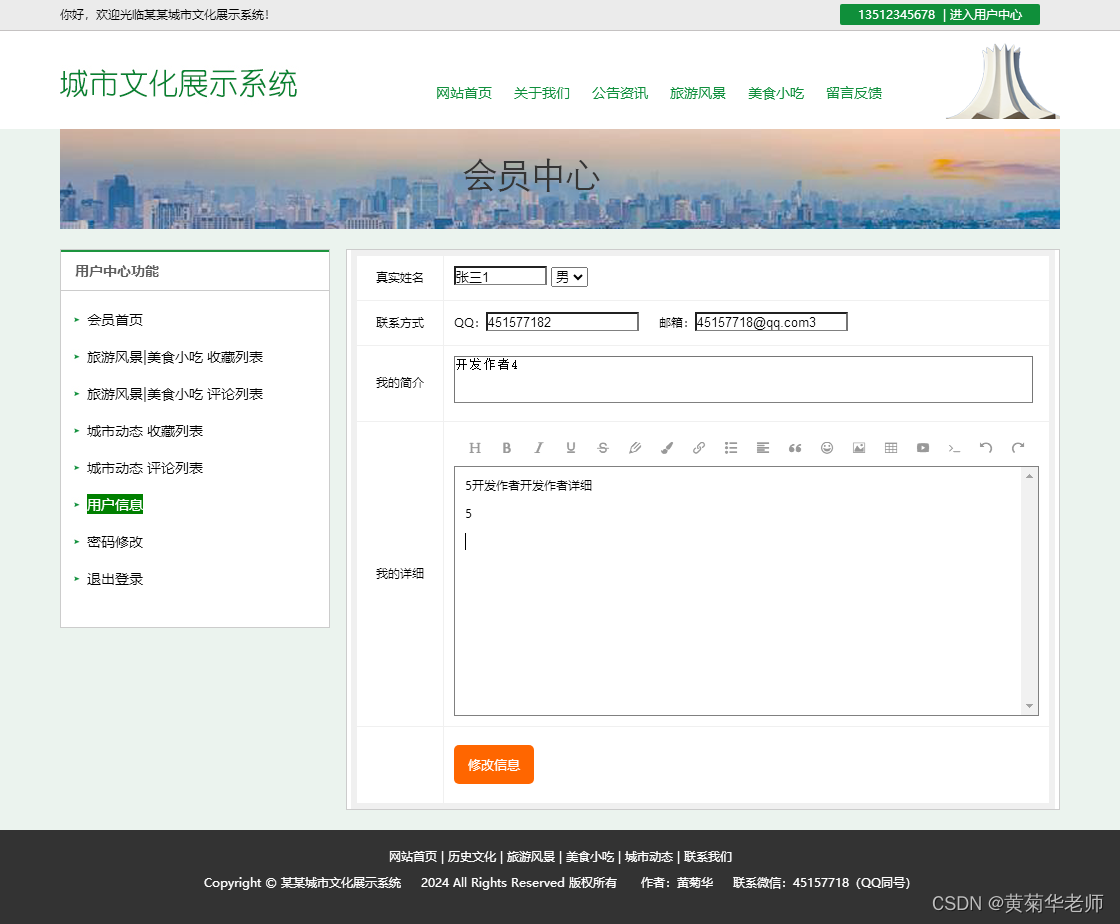Click 进入用户中心 in the top bar
The height and width of the screenshot is (924, 1120).
pyautogui.click(x=985, y=14)
